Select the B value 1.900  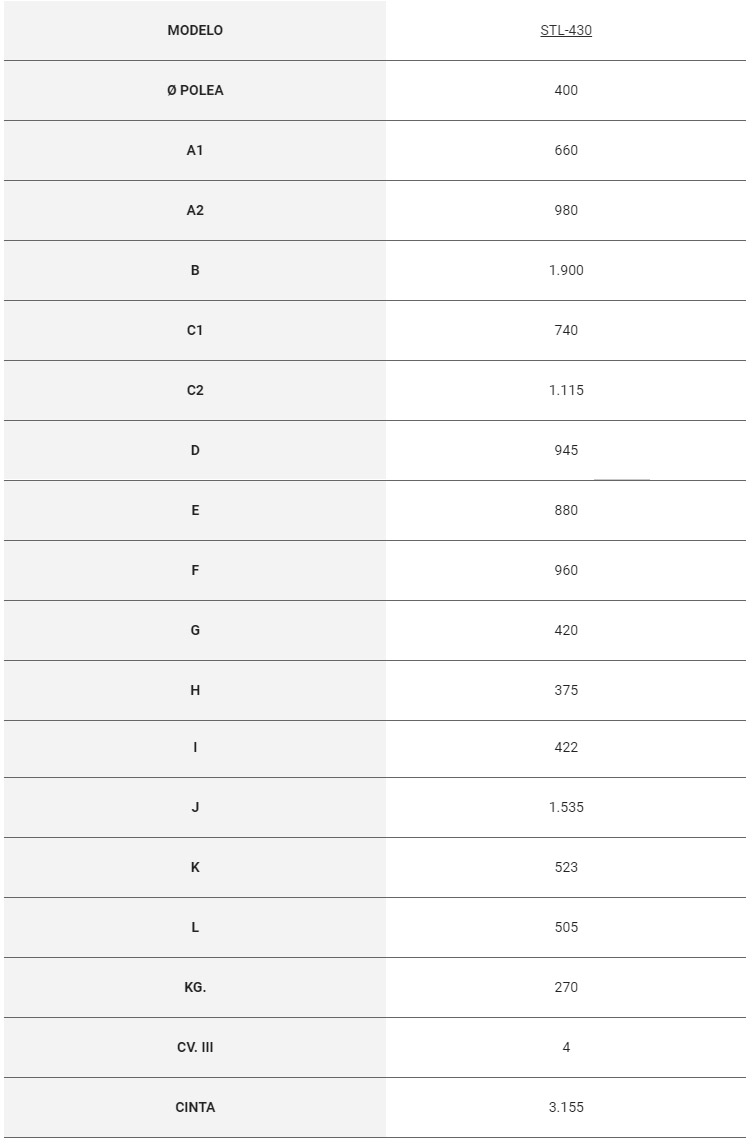click(566, 270)
